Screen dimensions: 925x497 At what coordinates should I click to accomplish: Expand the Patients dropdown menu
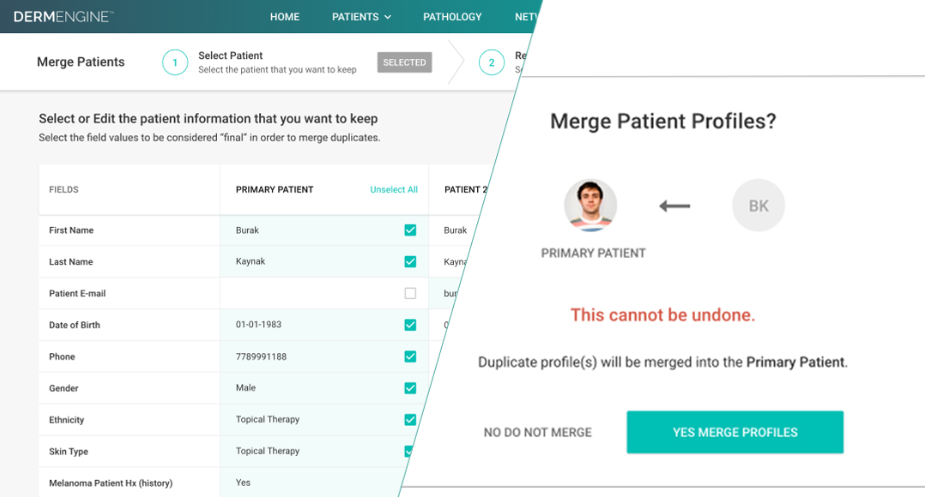point(361,17)
